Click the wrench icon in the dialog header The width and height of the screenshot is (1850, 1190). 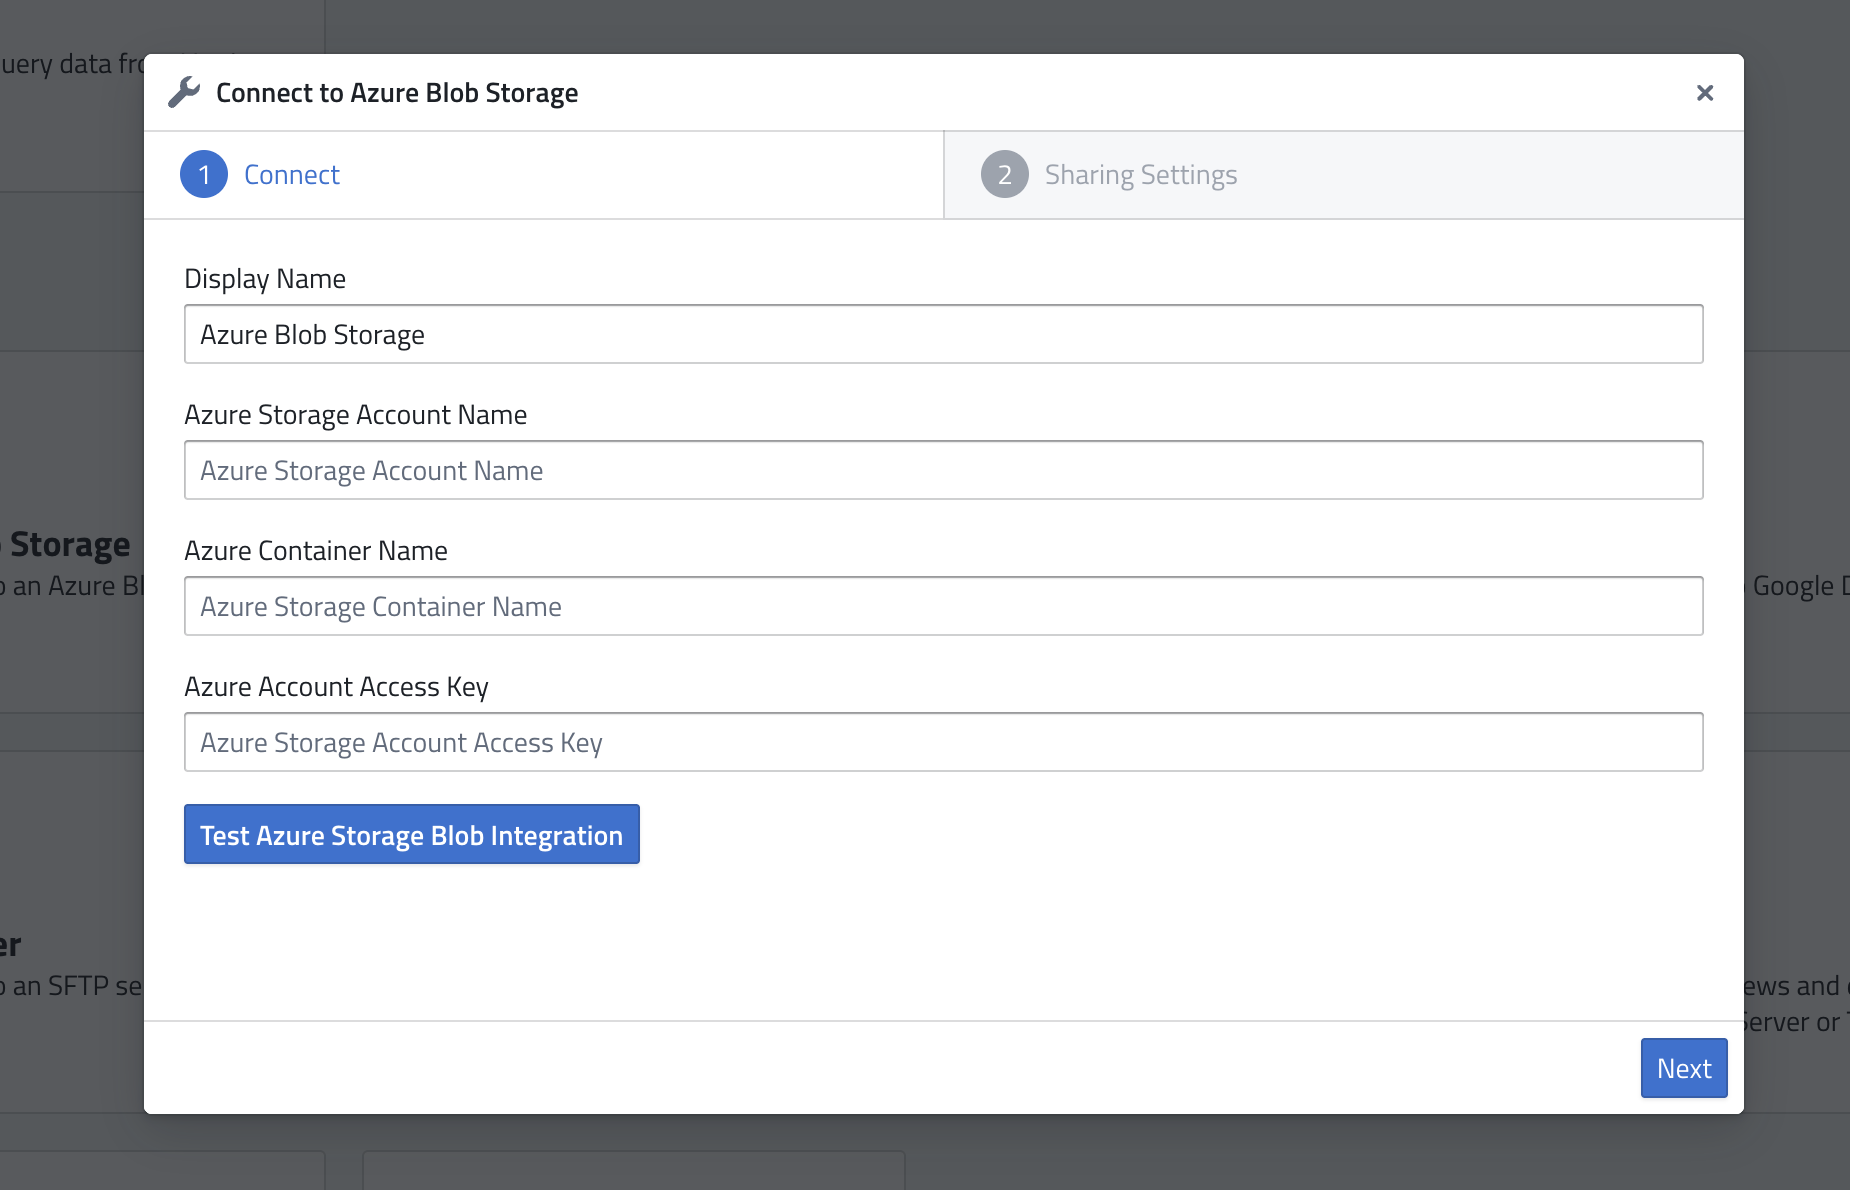185,91
